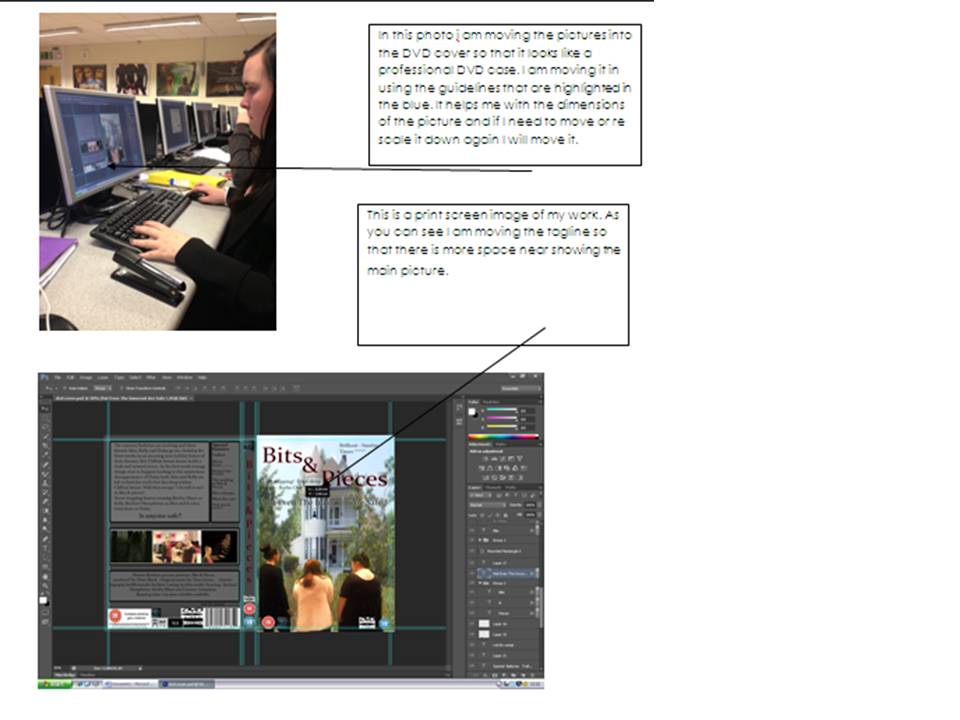
Task: Select the Brush tool
Action: pos(45,474)
